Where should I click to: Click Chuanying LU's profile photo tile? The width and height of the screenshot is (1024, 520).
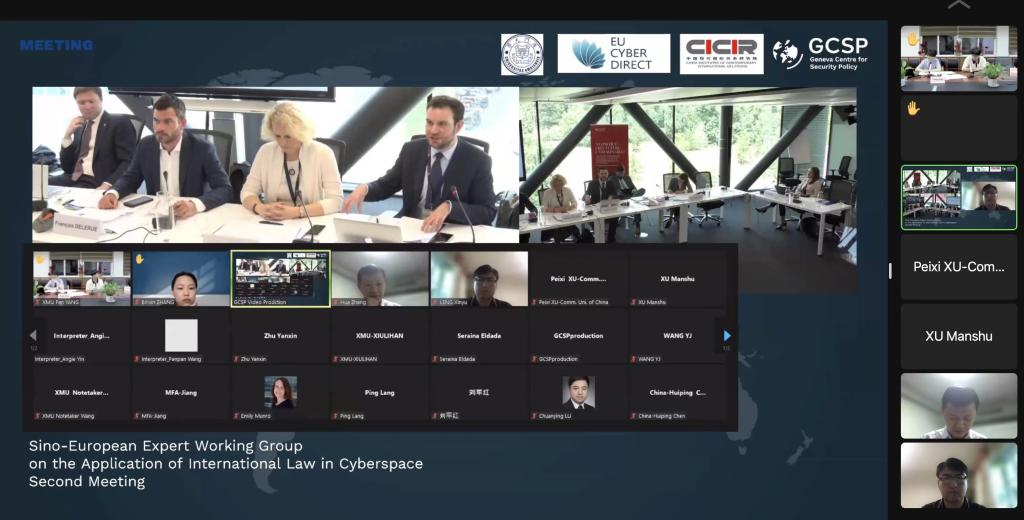click(x=578, y=392)
